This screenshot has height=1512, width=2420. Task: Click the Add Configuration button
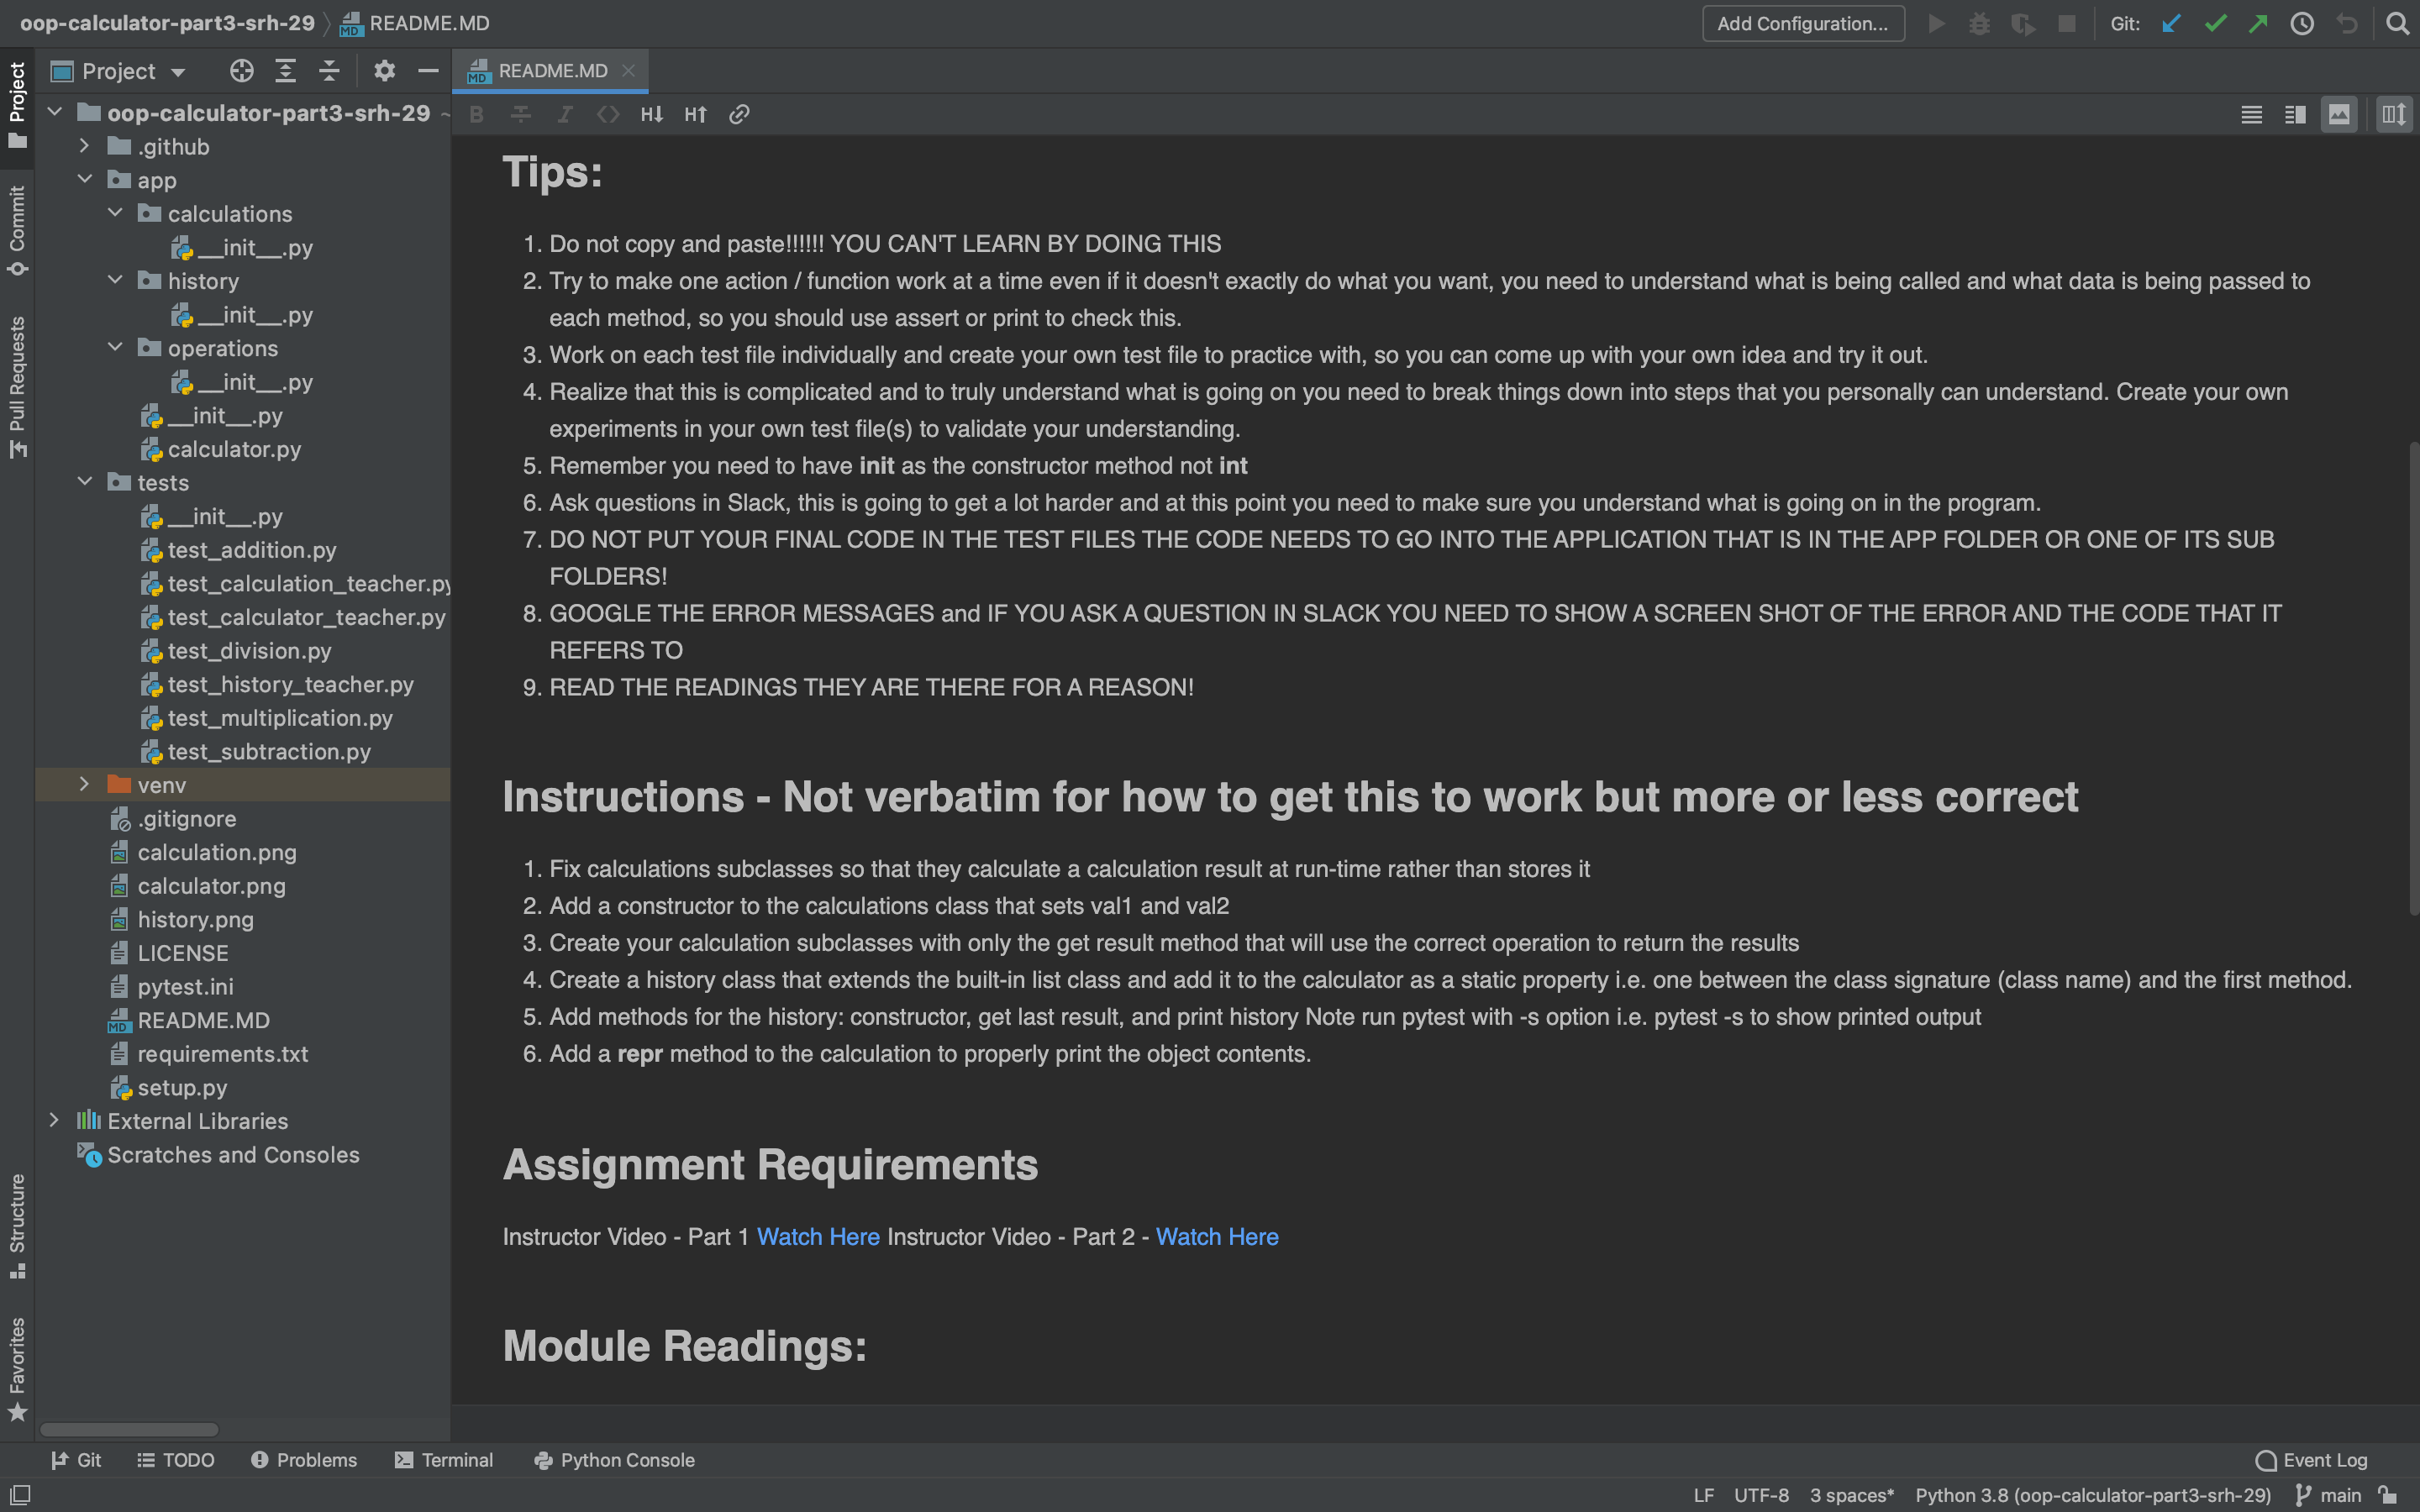click(x=1802, y=23)
